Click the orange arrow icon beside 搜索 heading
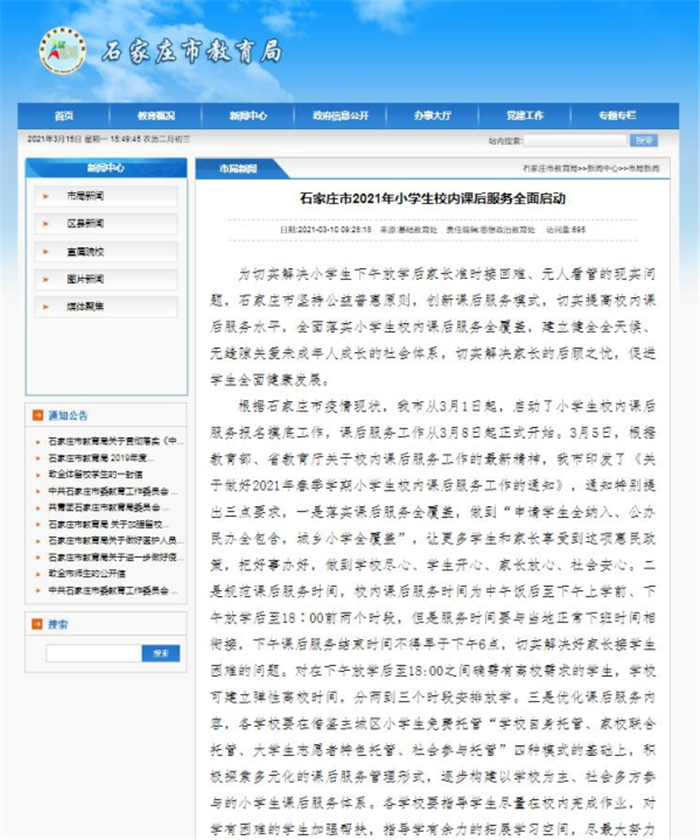Image resolution: width=700 pixels, height=840 pixels. click(37, 624)
